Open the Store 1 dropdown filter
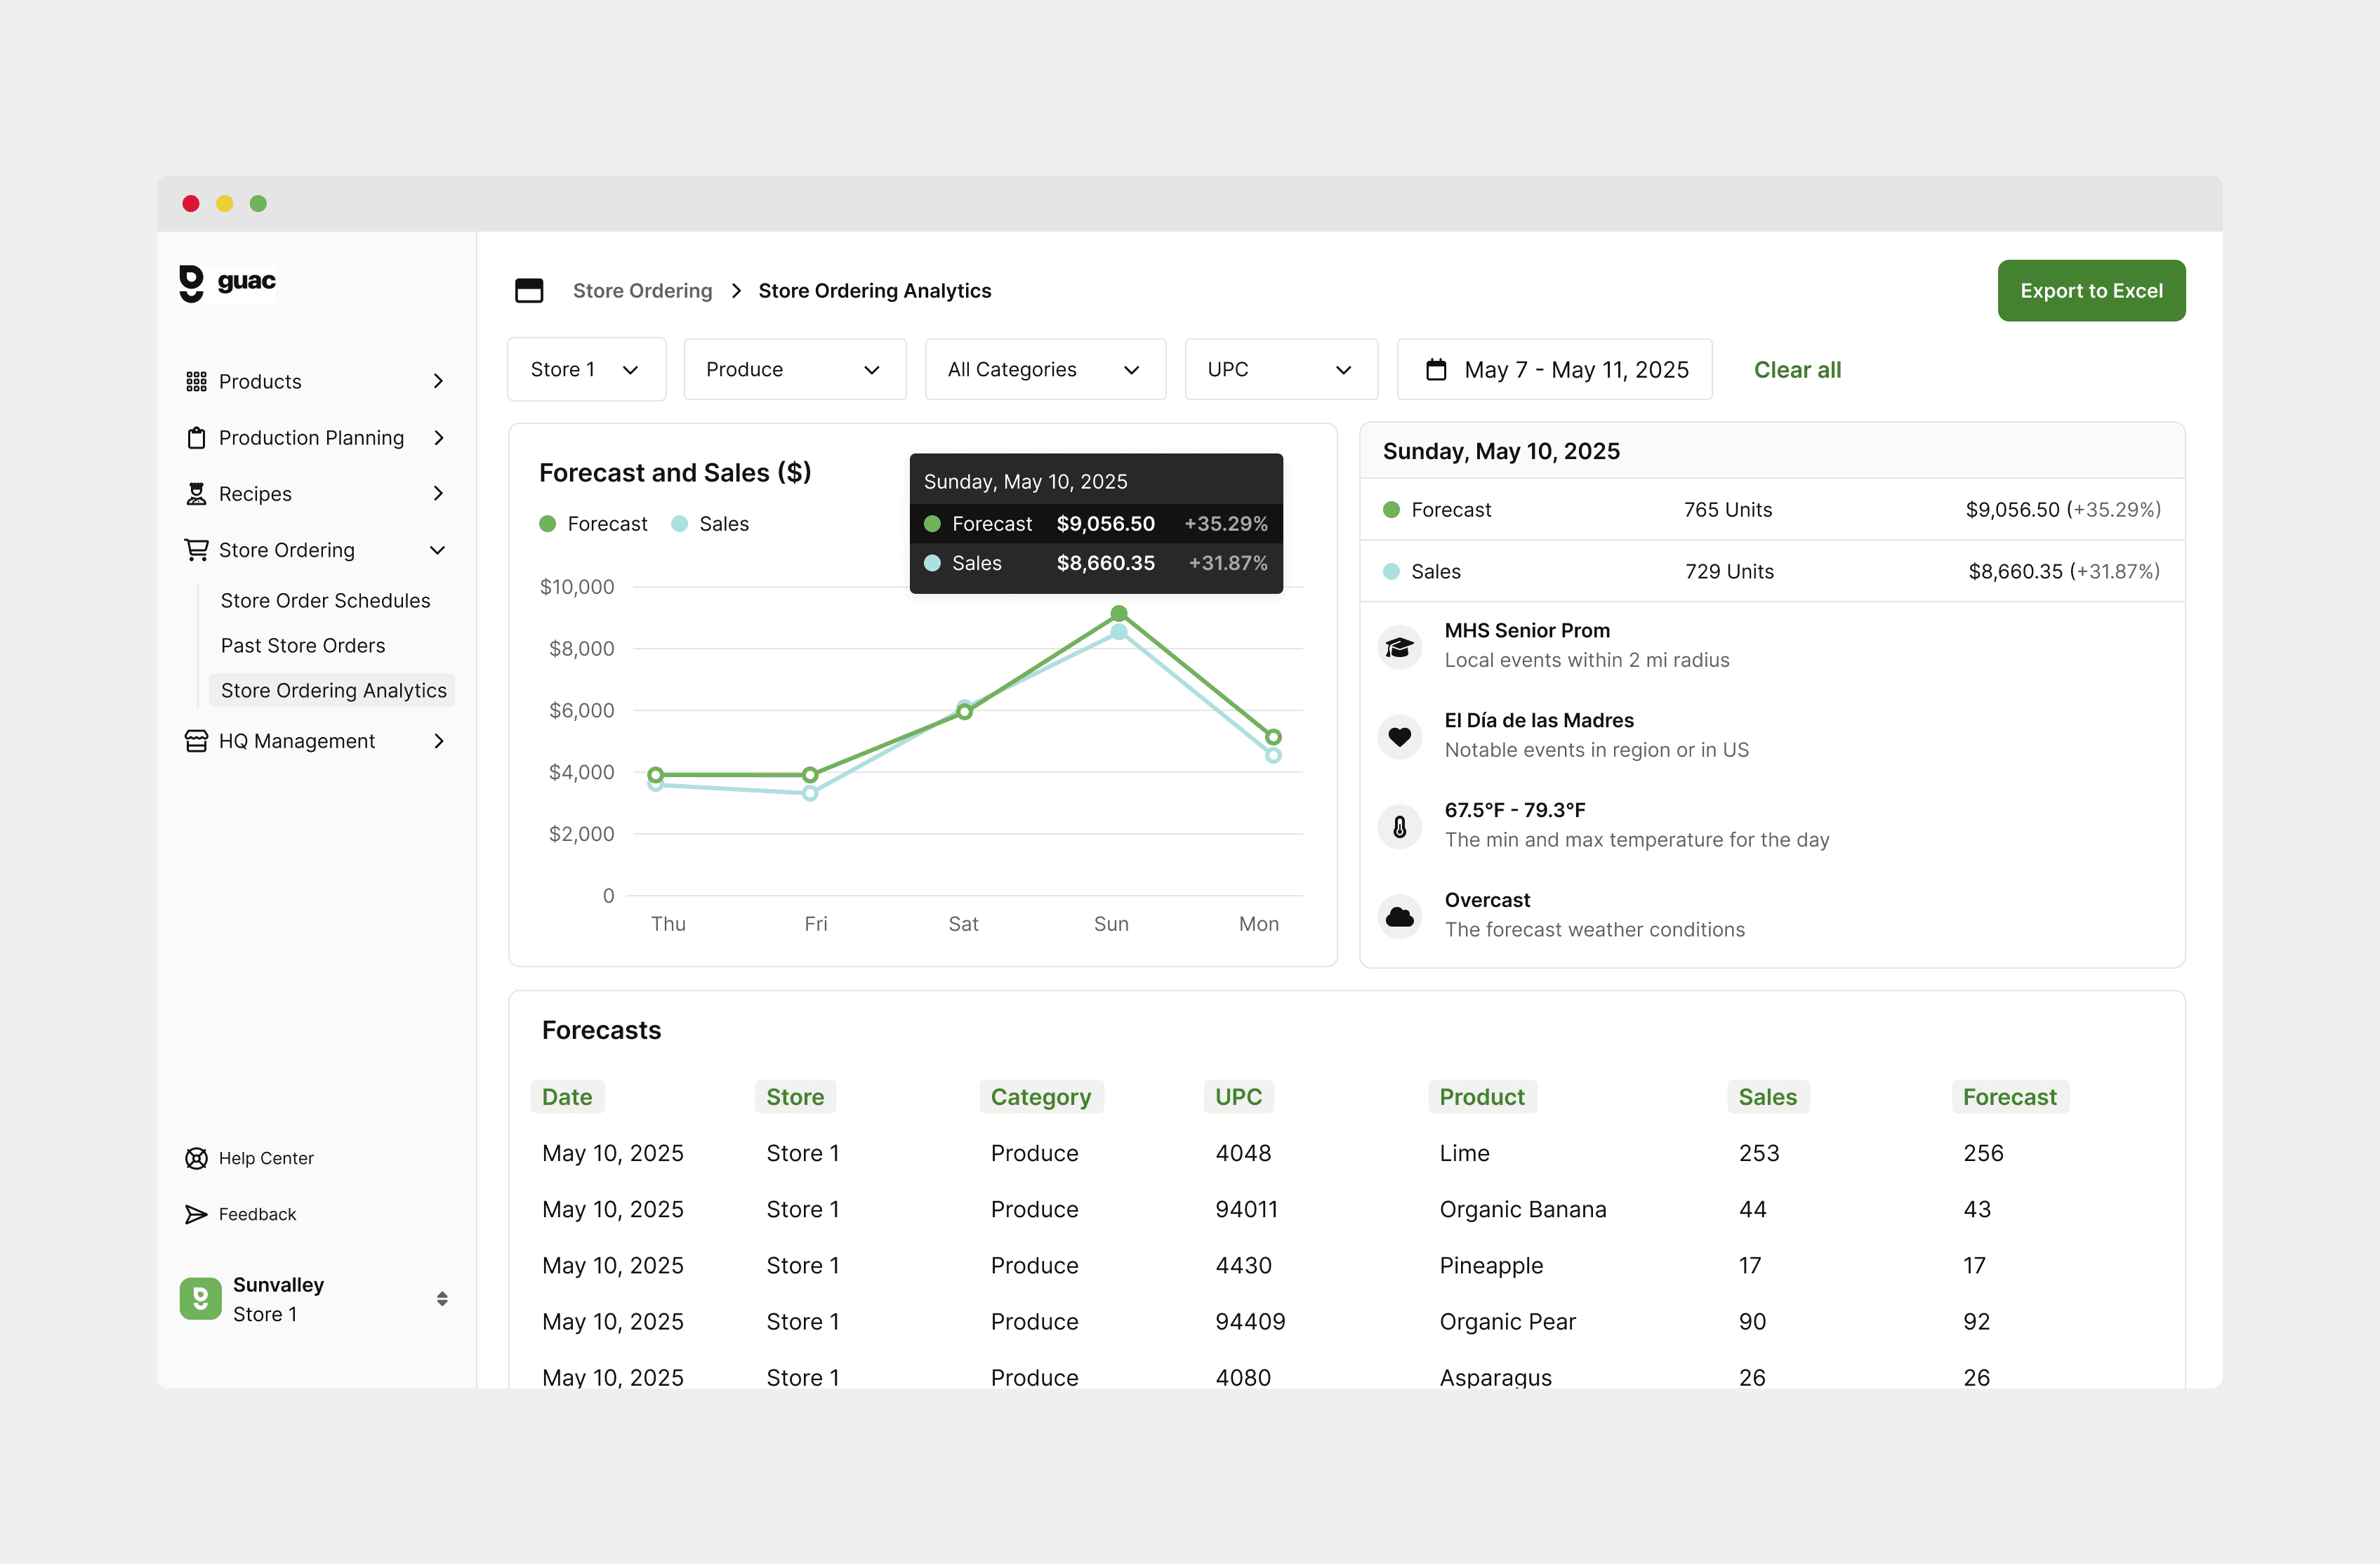 click(586, 369)
